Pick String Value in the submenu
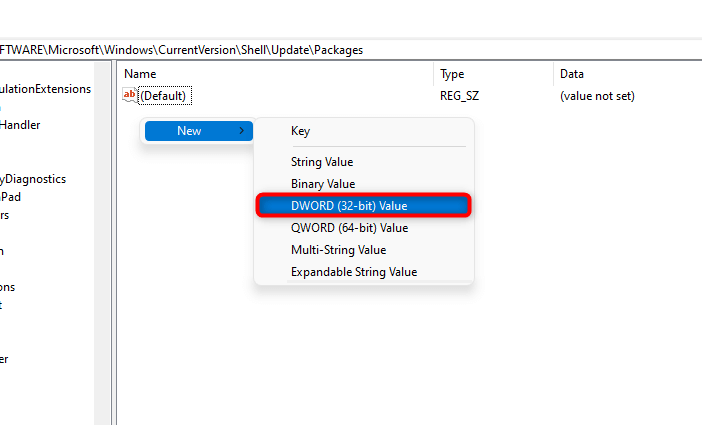702x425 pixels. point(322,162)
